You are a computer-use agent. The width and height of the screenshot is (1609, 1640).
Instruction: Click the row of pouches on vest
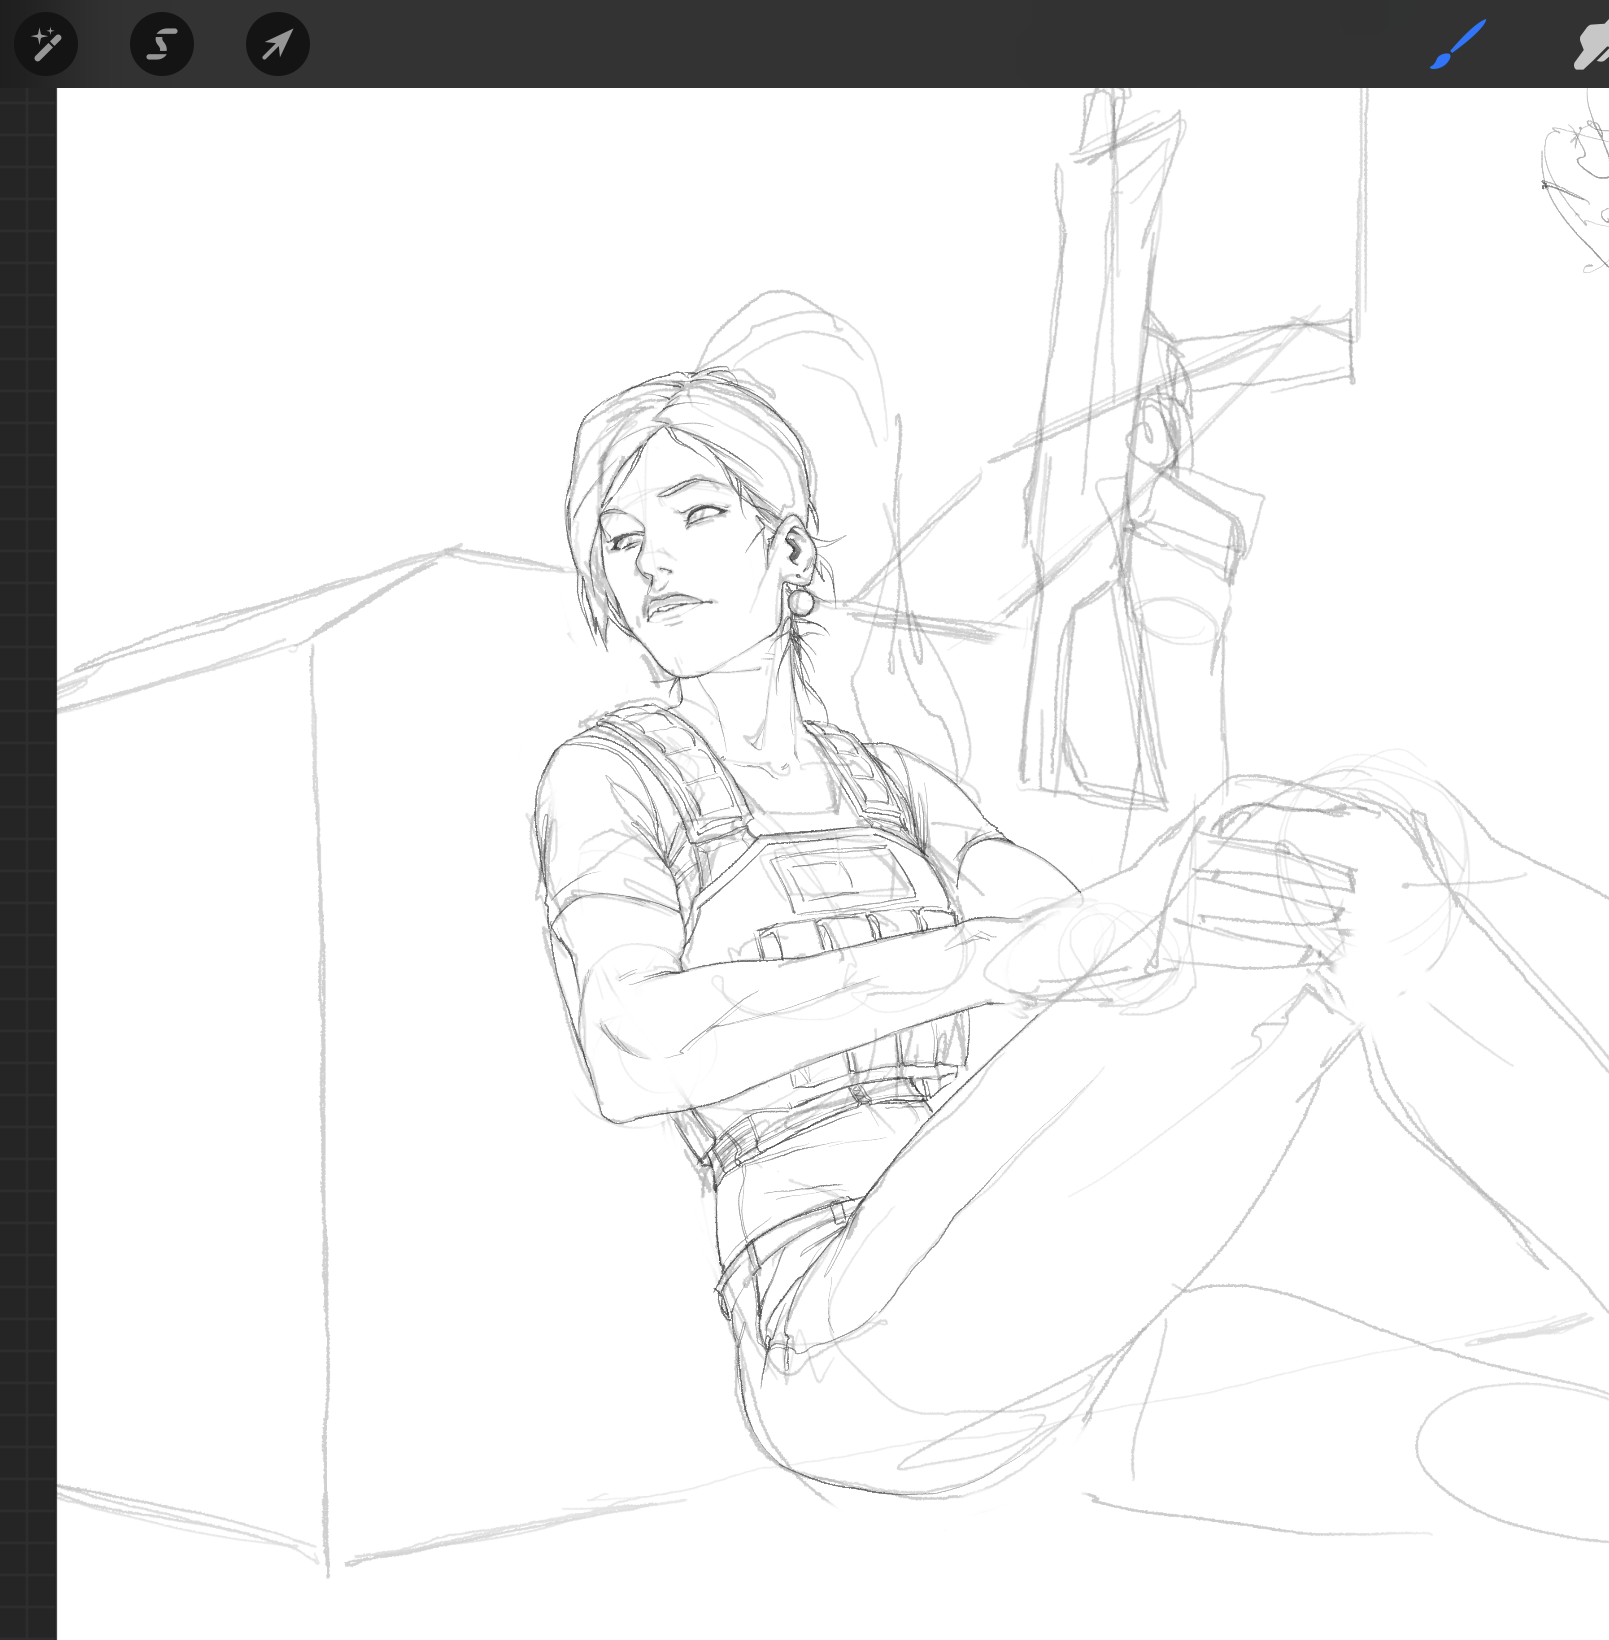(x=850, y=937)
